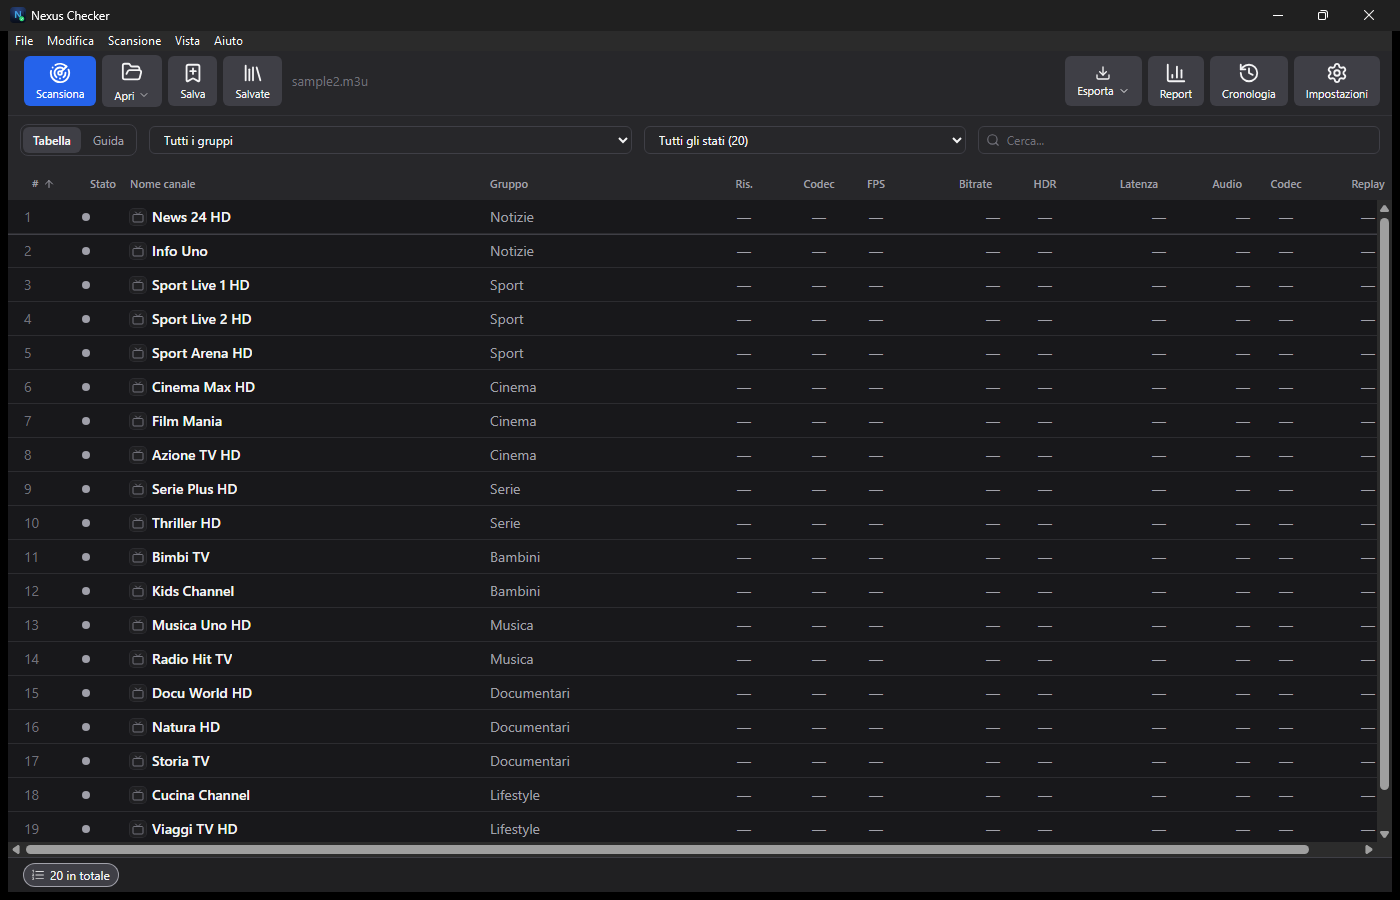Click the TV icon beside Radio Hit TV
The image size is (1400, 900).
[138, 659]
